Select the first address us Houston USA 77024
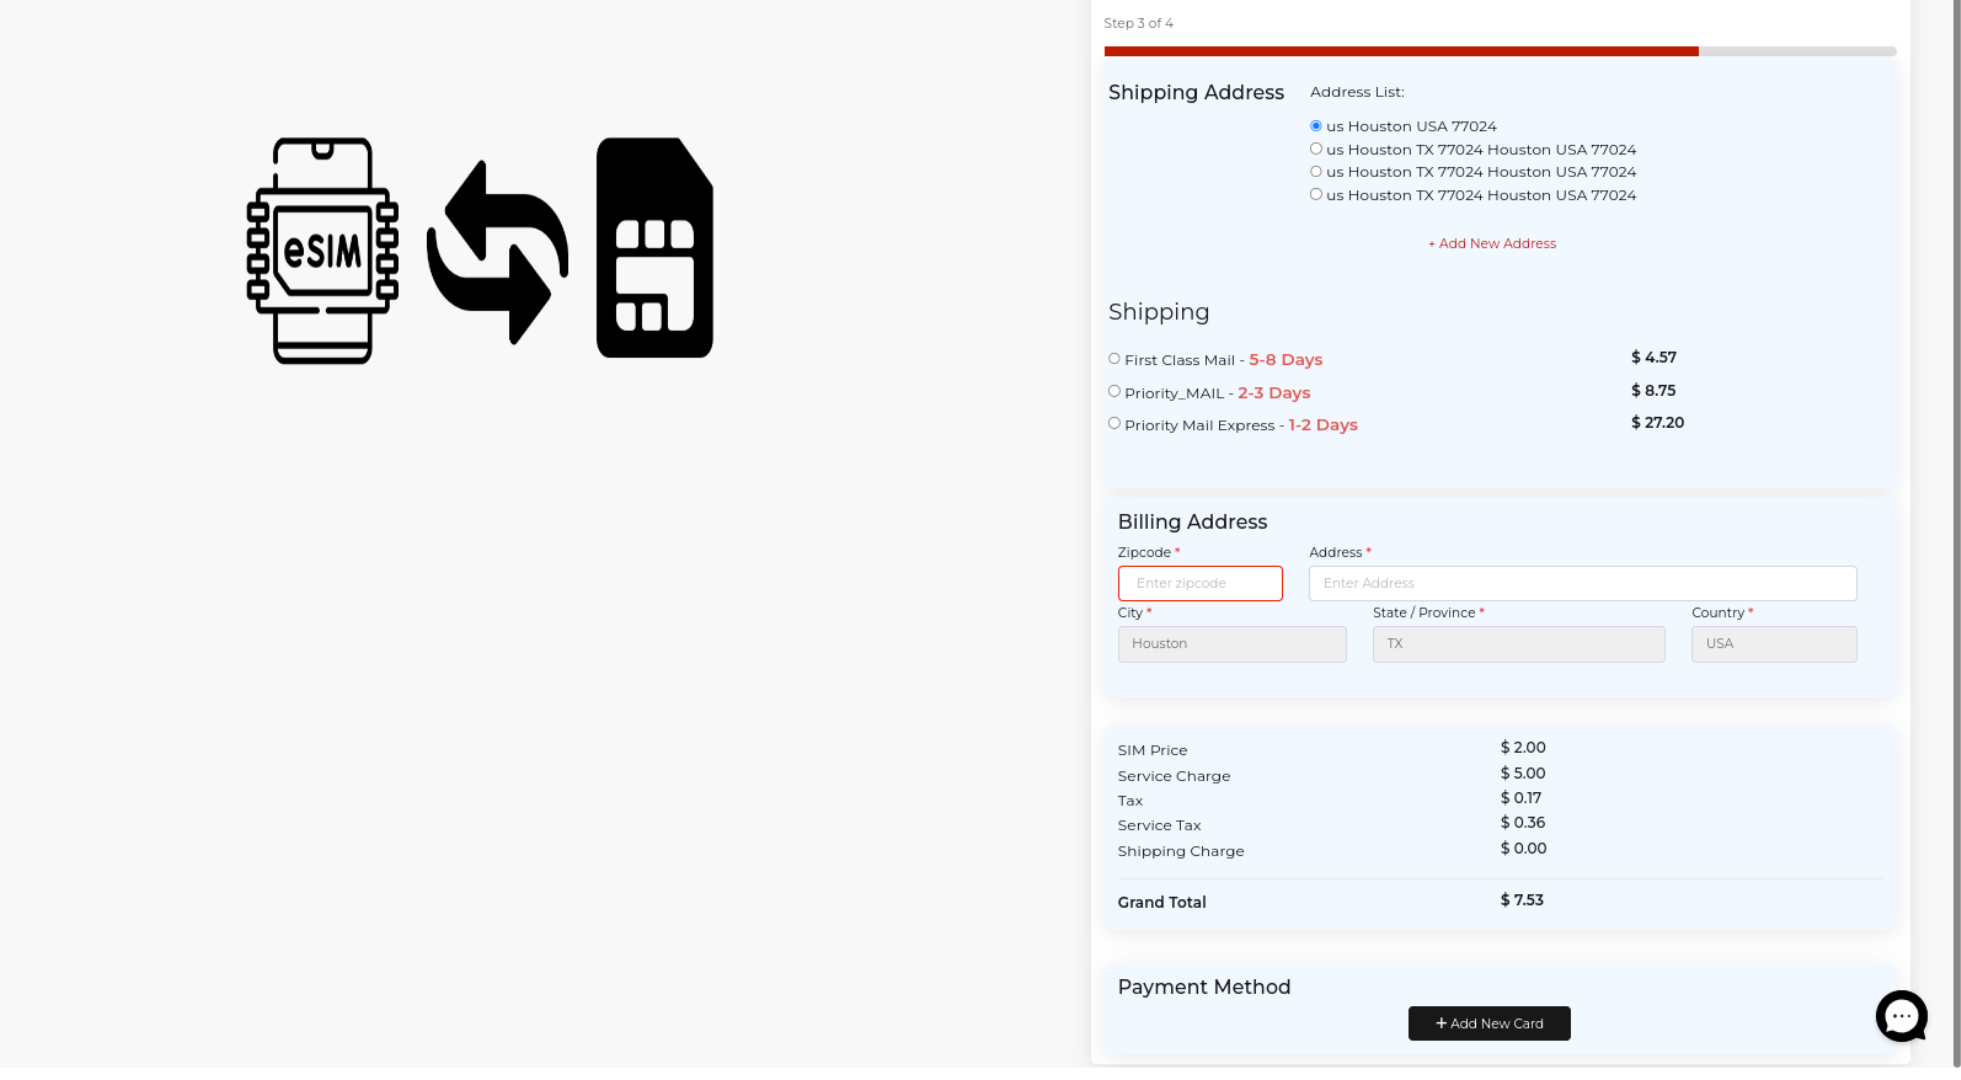The image size is (1961, 1080). 1316,126
